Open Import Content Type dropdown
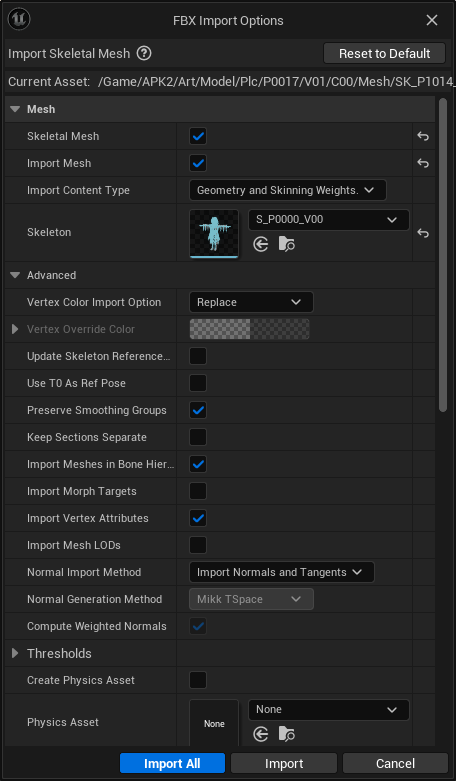Screen dimensions: 456x781 (288, 190)
